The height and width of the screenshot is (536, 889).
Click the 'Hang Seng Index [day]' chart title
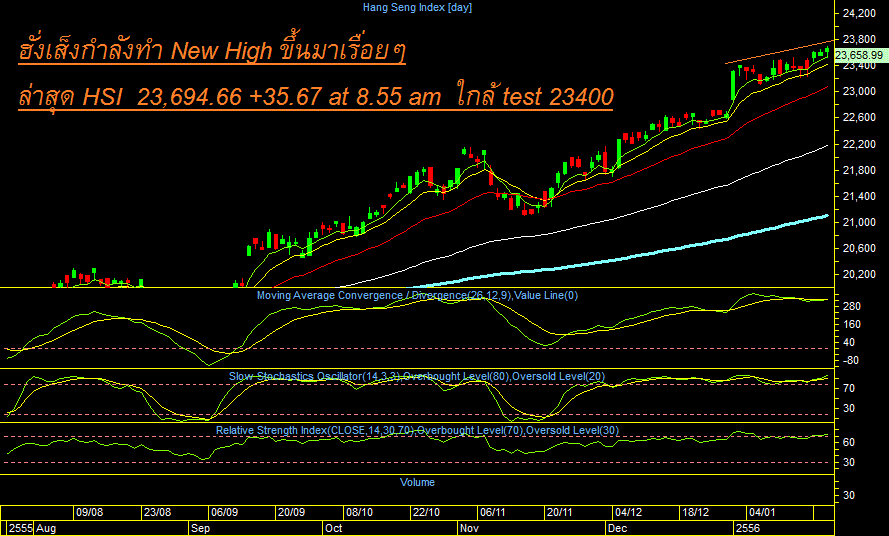[417, 7]
